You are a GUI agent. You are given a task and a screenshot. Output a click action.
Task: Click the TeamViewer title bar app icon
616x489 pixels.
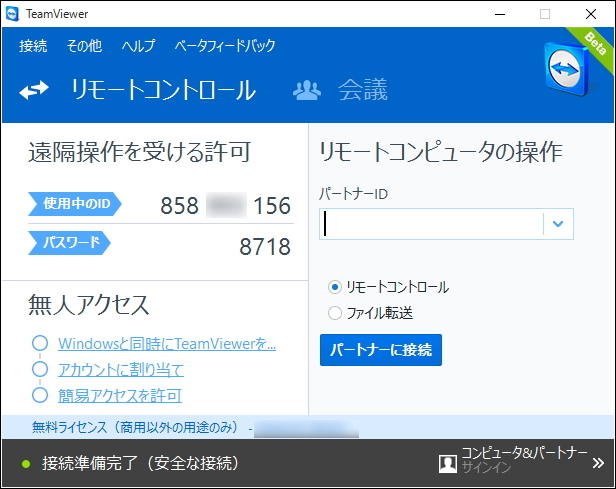click(x=13, y=14)
